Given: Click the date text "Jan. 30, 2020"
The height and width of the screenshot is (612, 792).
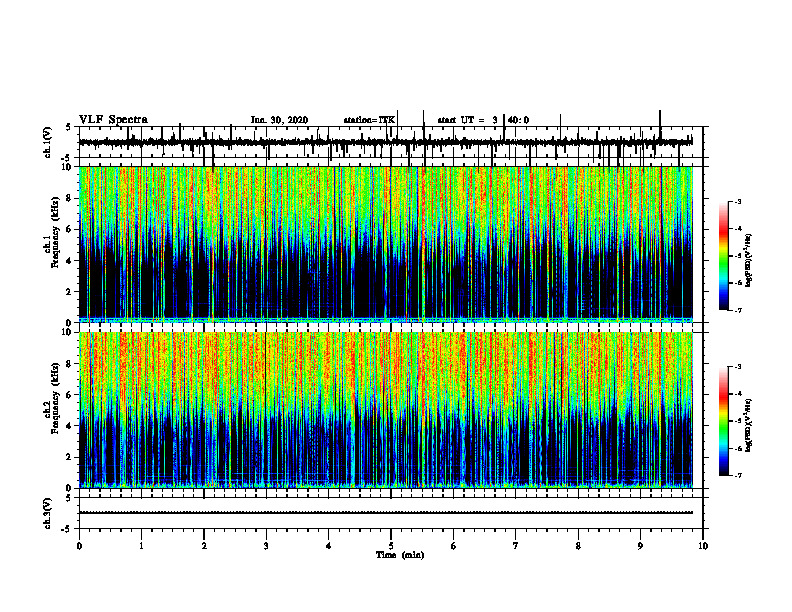Looking at the screenshot, I should point(279,120).
